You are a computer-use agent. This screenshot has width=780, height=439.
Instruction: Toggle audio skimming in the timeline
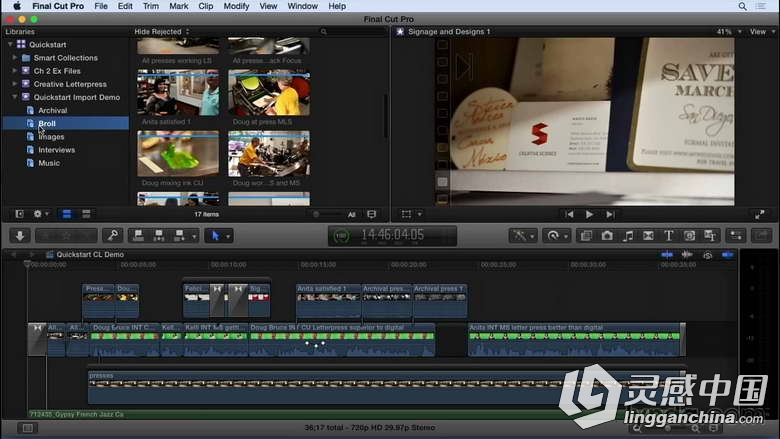click(x=687, y=255)
